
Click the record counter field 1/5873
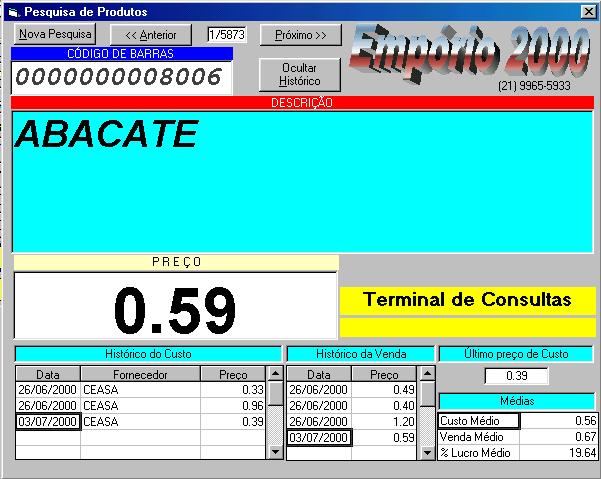click(226, 35)
